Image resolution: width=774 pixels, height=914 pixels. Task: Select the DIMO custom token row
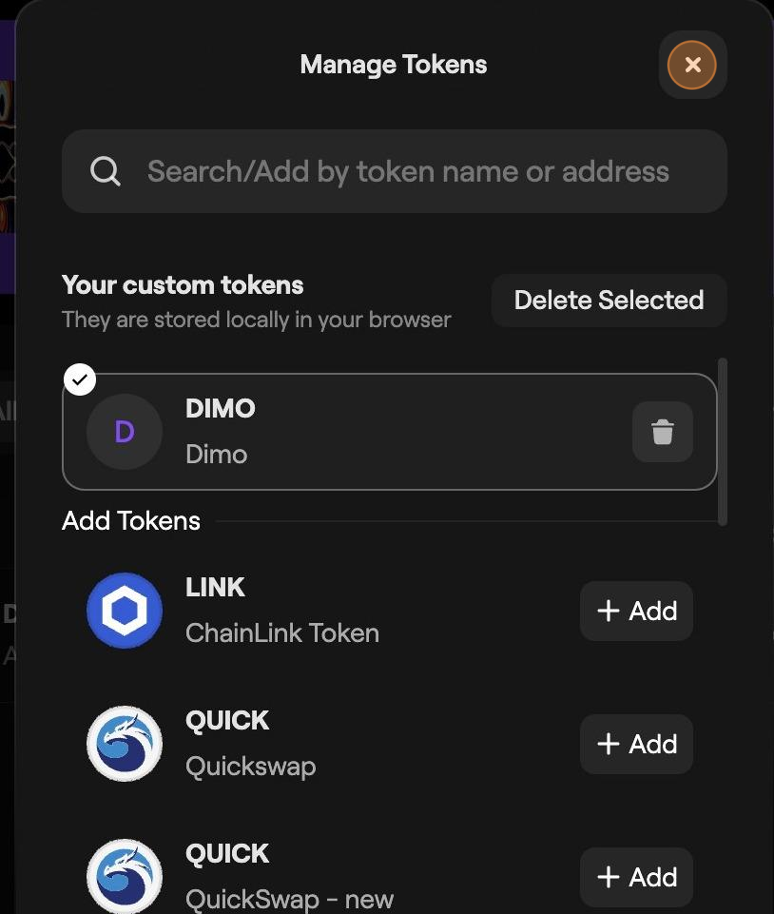pos(389,432)
